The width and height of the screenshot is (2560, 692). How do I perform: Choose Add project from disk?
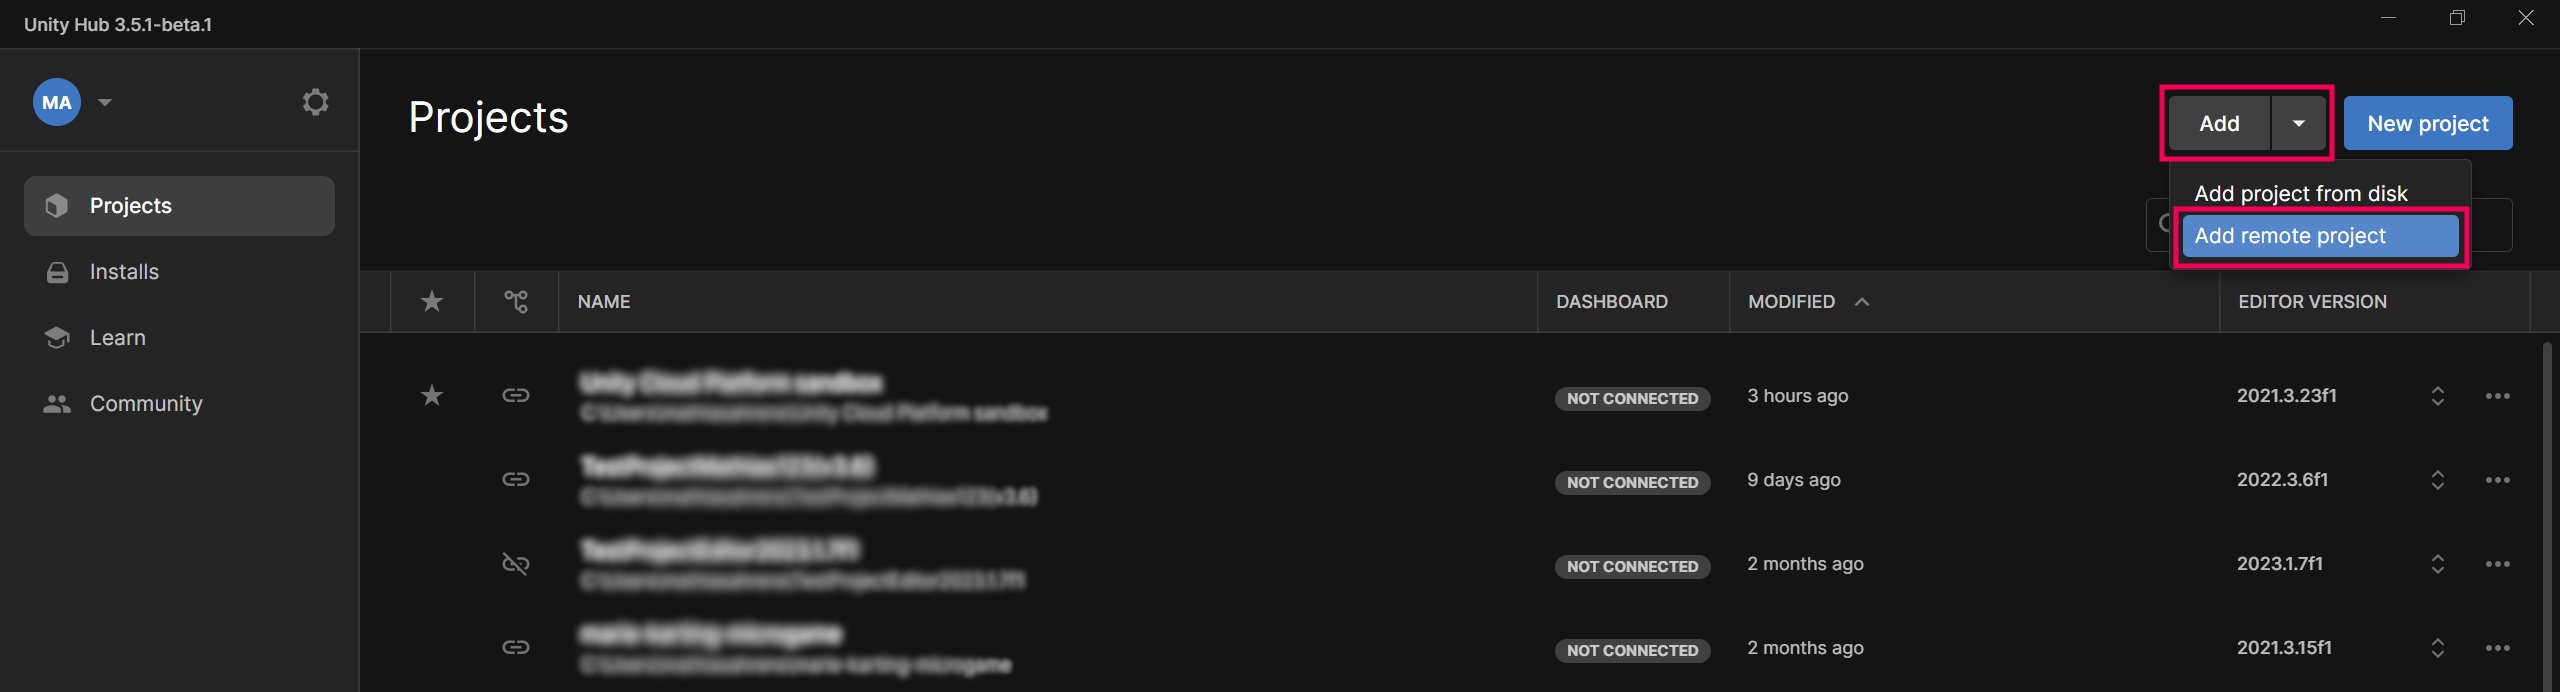pos(2300,193)
